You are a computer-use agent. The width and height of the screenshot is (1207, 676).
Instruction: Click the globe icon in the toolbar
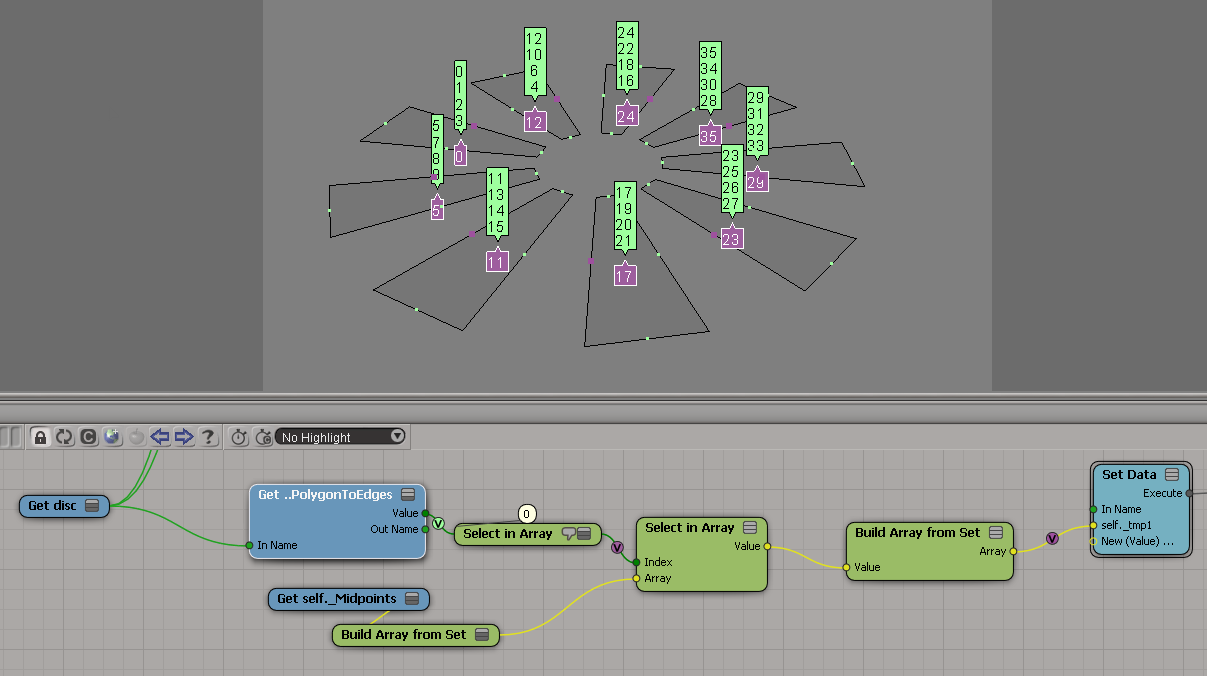point(112,437)
